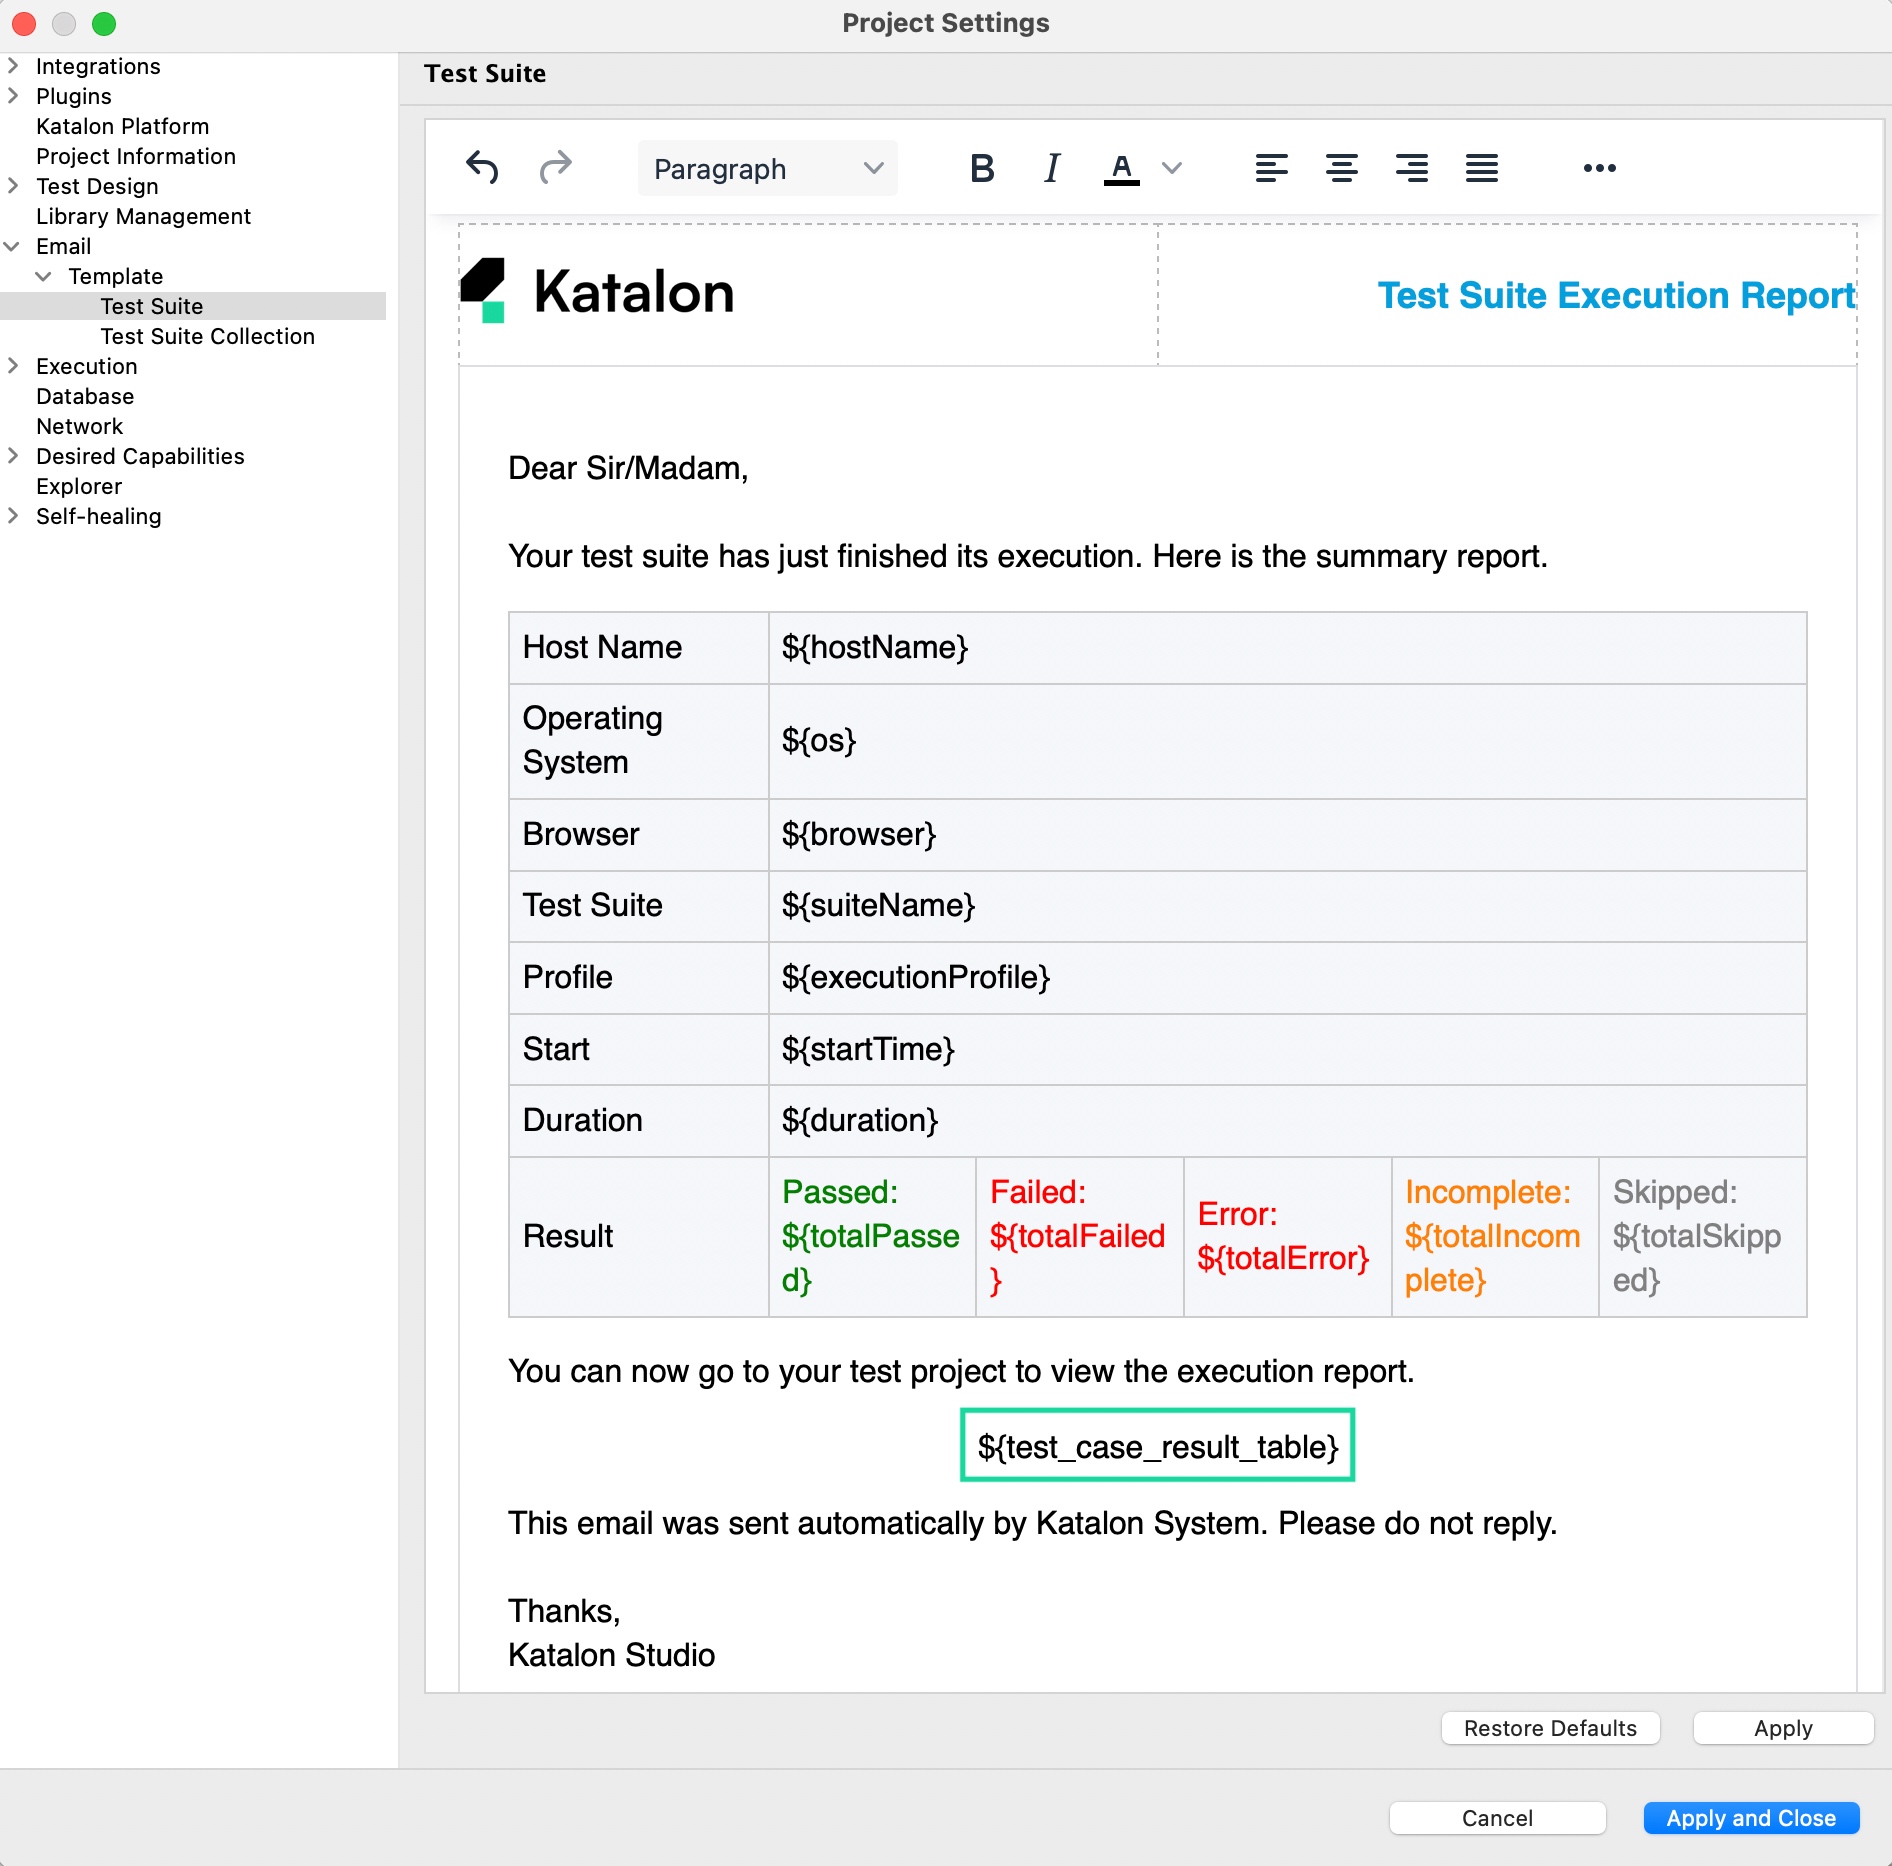This screenshot has width=1892, height=1866.
Task: Justify the text
Action: pyautogui.click(x=1481, y=168)
